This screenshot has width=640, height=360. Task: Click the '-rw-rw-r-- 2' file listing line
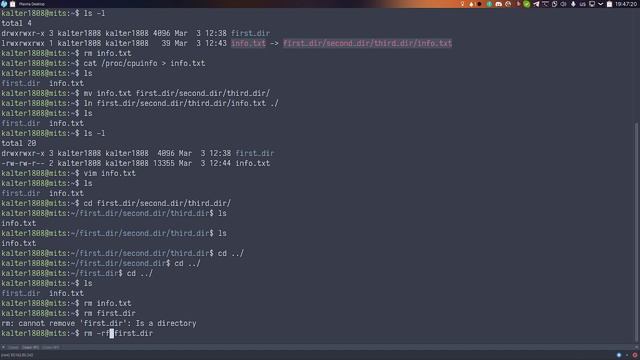point(136,163)
